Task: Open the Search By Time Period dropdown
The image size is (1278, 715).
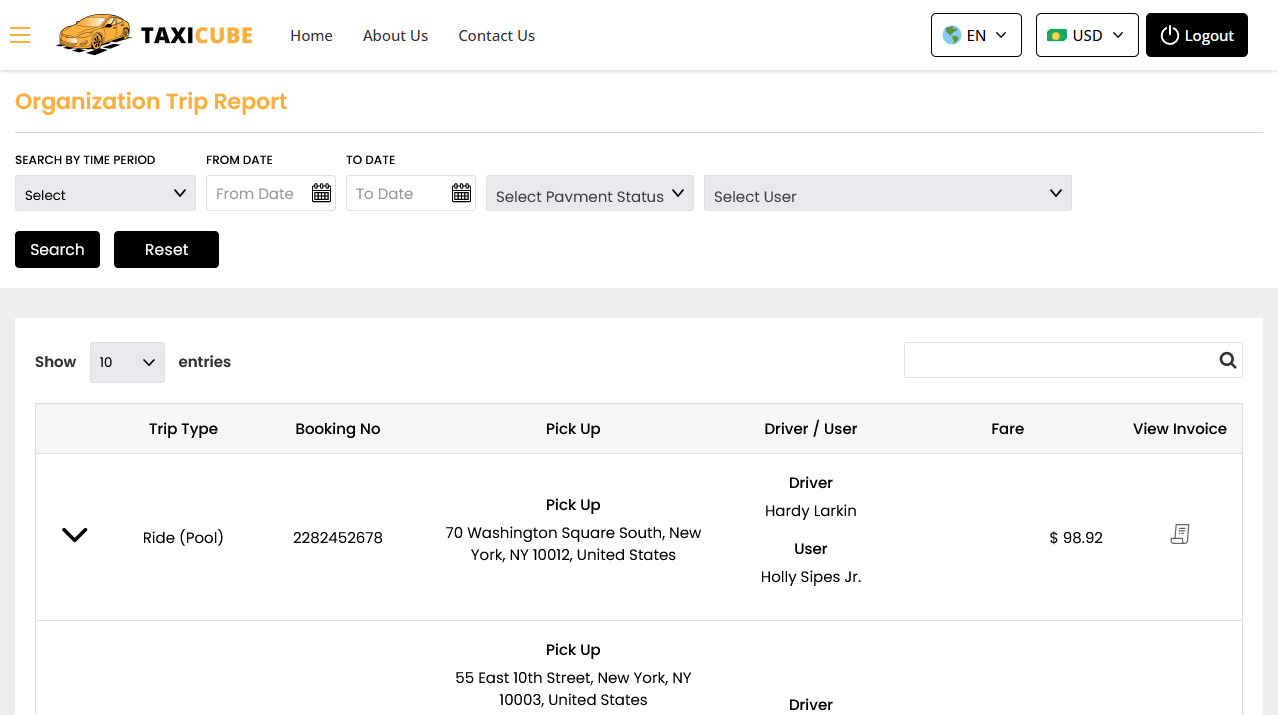Action: tap(105, 194)
